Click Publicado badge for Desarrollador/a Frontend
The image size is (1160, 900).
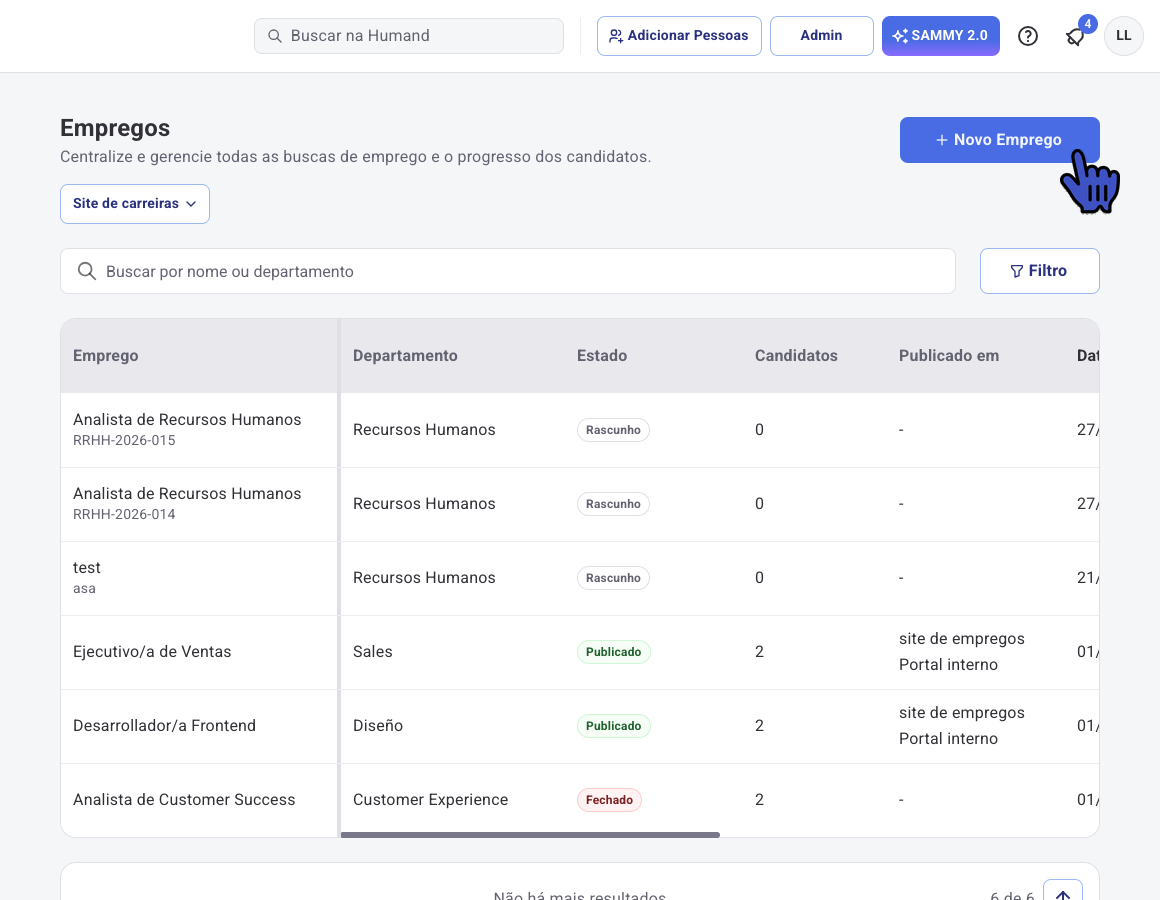(613, 725)
